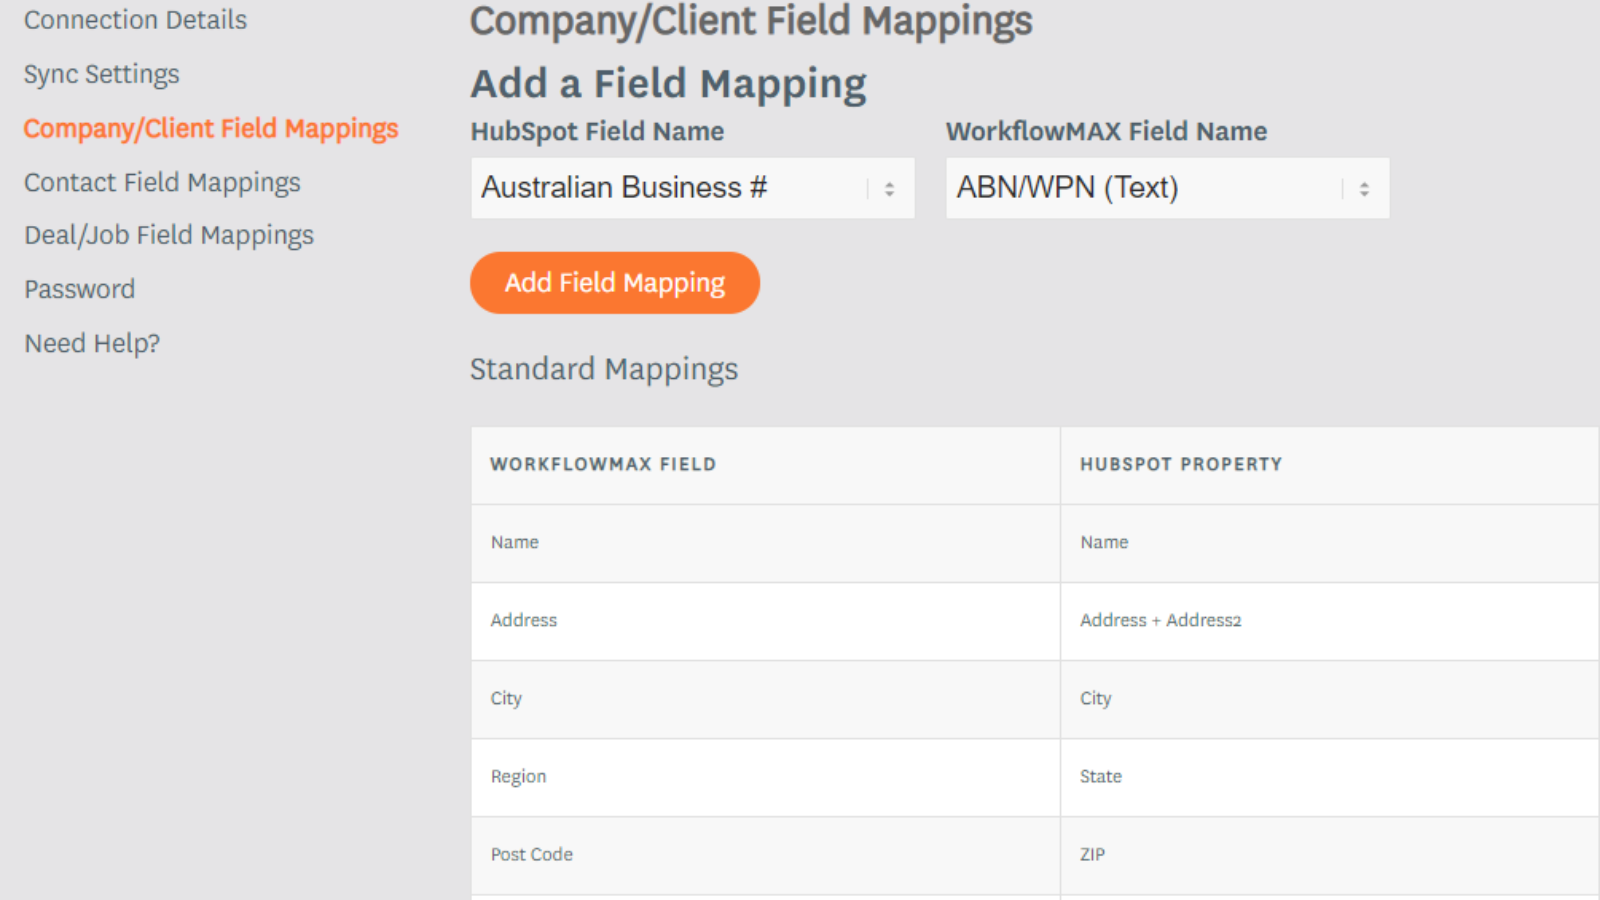Click the WorkflowMAX field stepper arrows
The width and height of the screenshot is (1600, 900).
pyautogui.click(x=1363, y=187)
